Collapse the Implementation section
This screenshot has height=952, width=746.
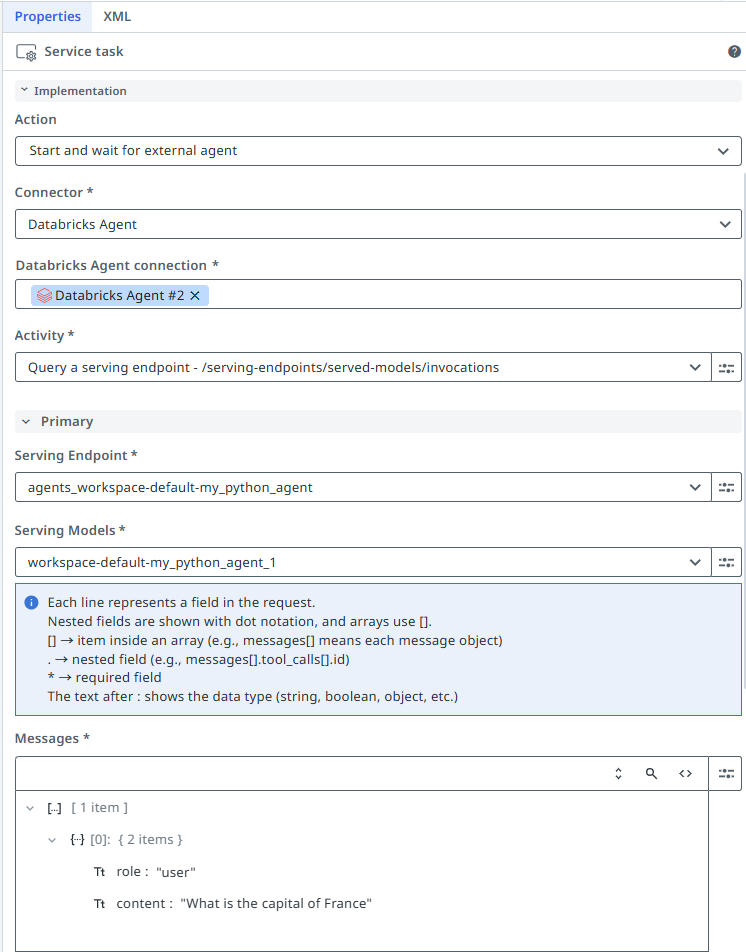pos(24,91)
